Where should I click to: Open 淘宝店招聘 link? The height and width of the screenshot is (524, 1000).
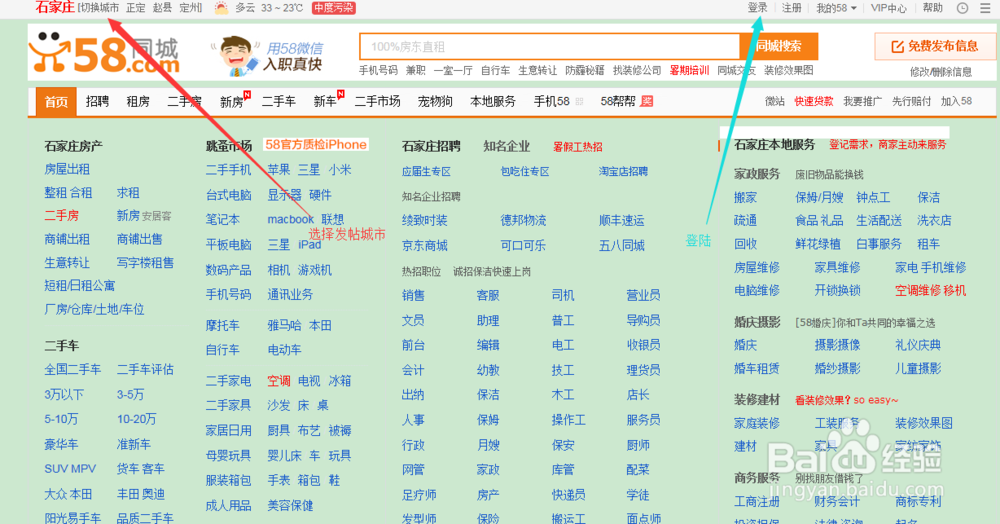coord(623,171)
